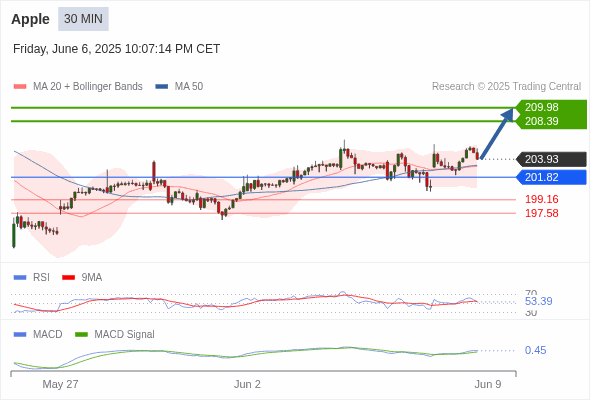Click the MACD value 0.45 label

tap(535, 350)
